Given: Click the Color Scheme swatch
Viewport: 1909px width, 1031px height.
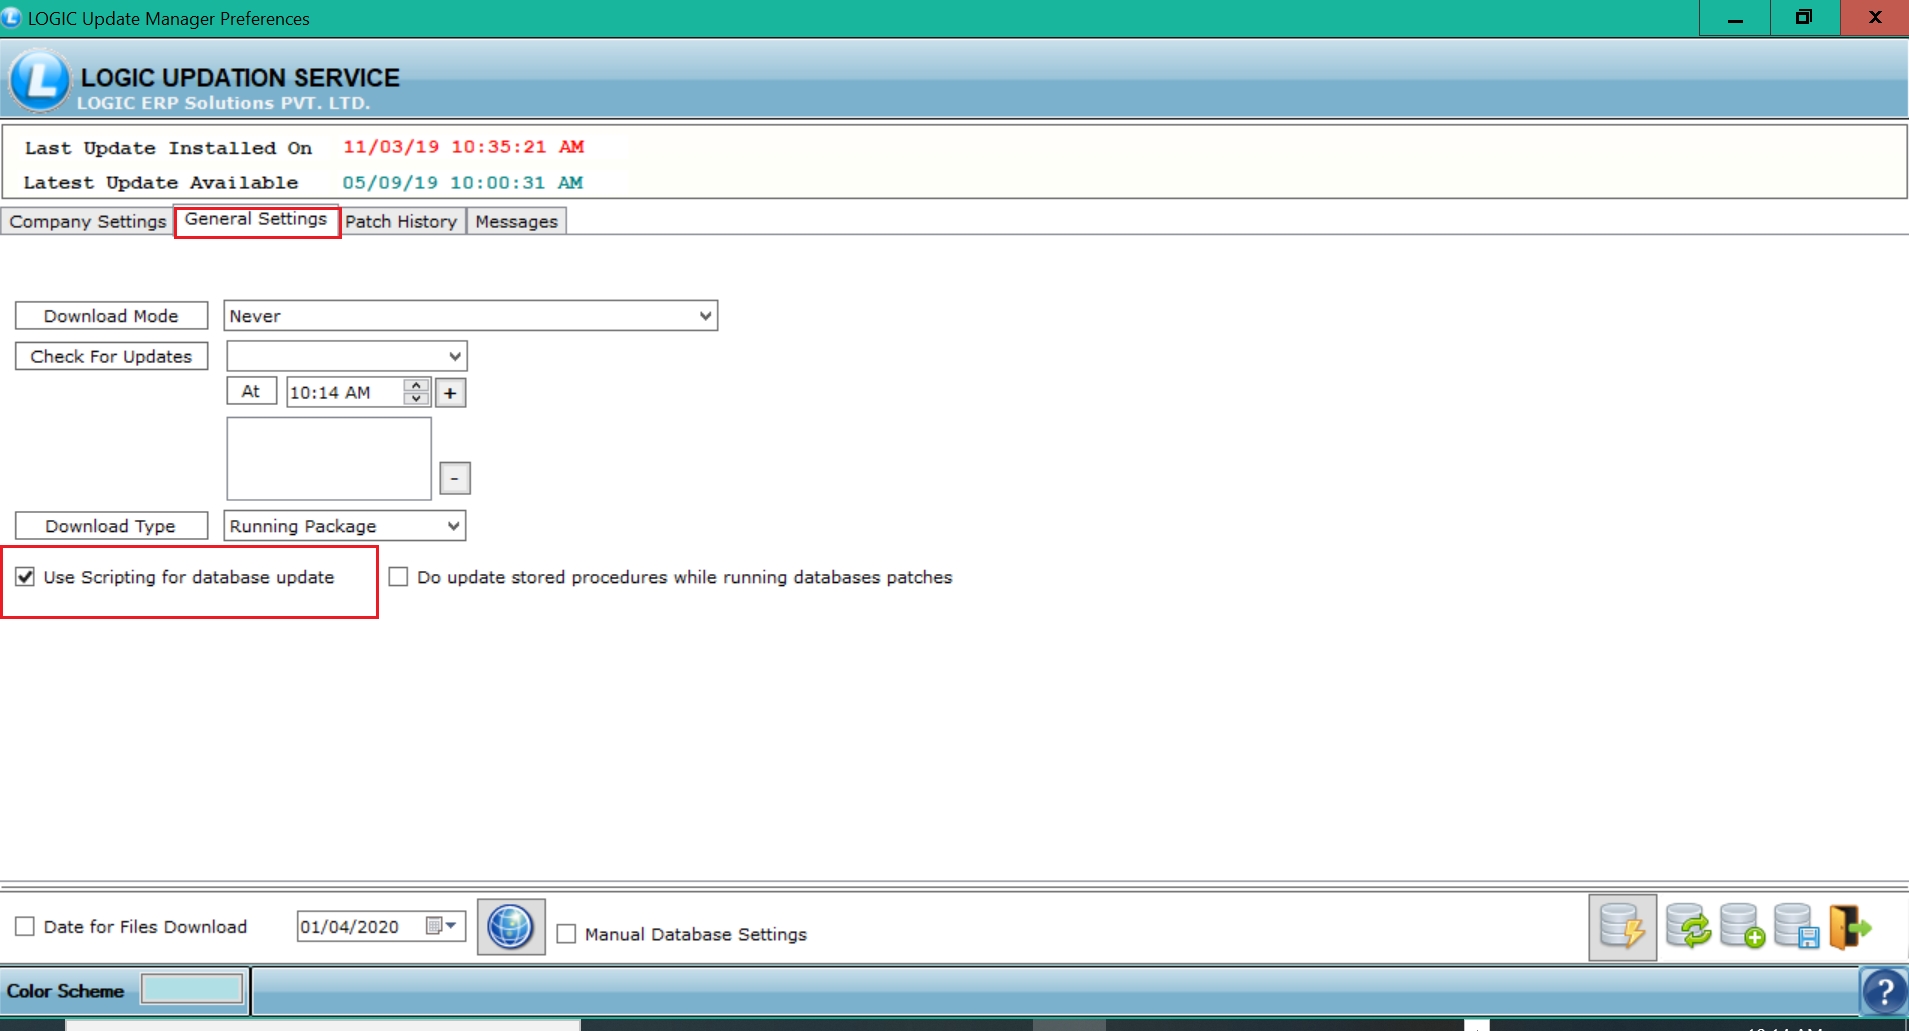Looking at the screenshot, I should tap(192, 990).
